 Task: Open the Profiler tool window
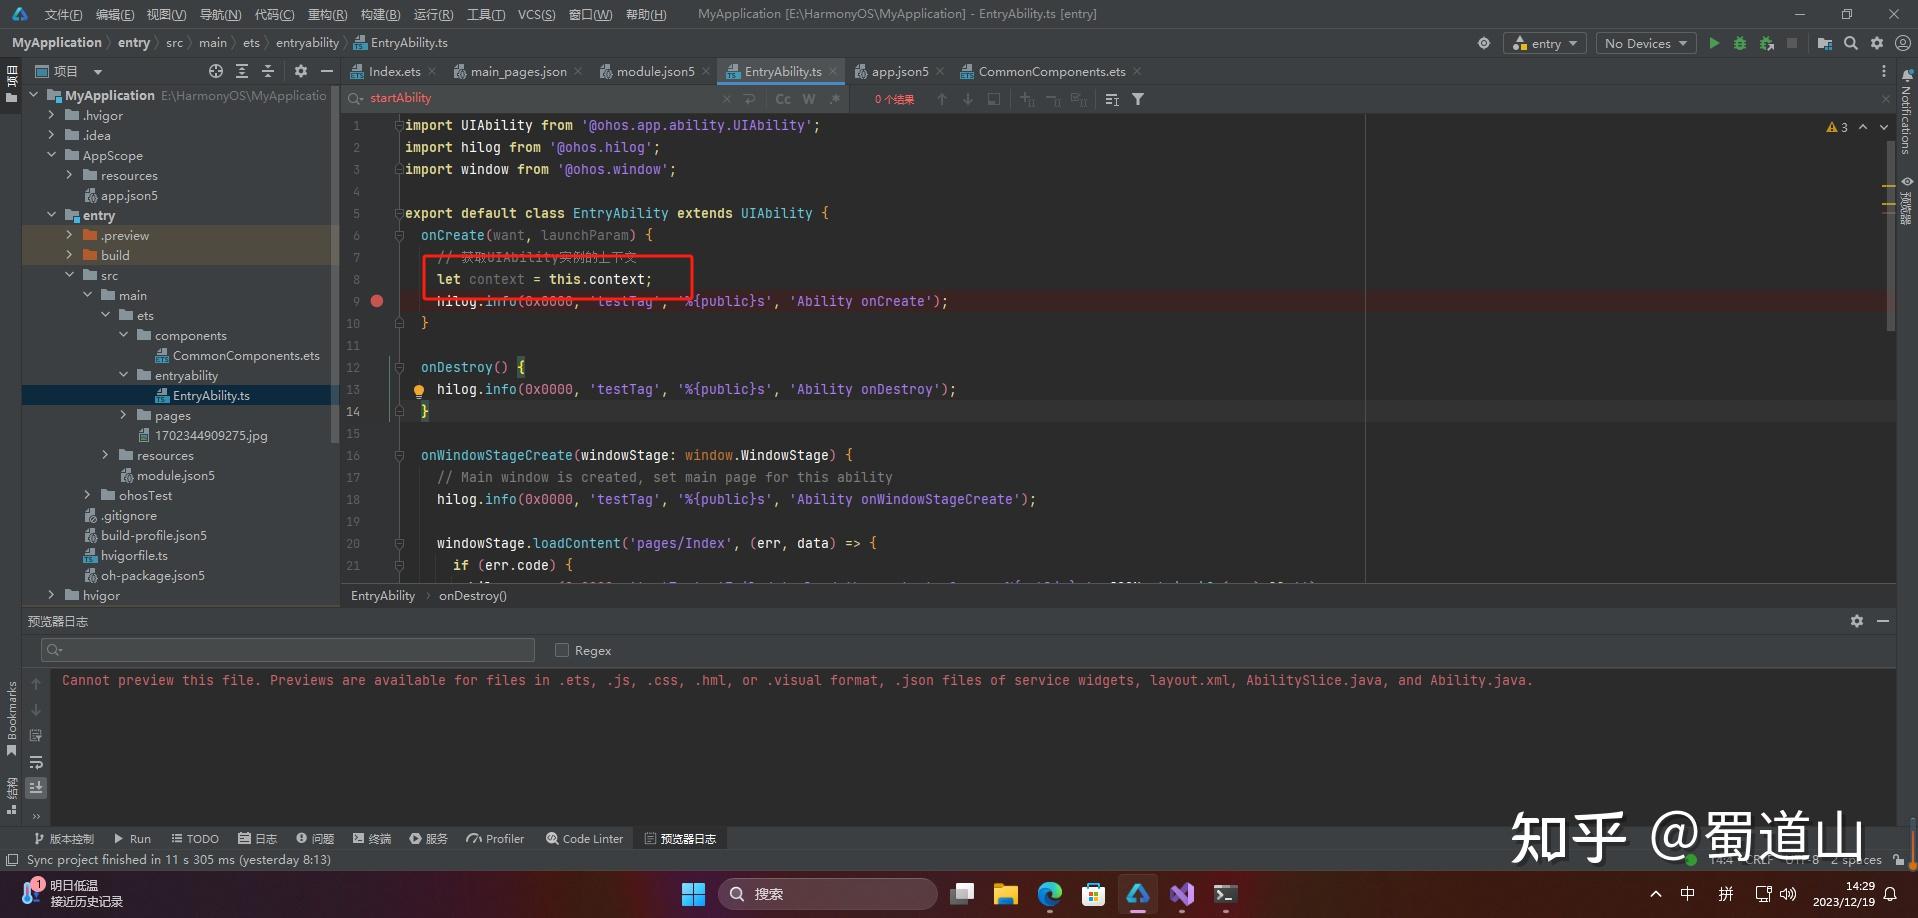[x=495, y=839]
